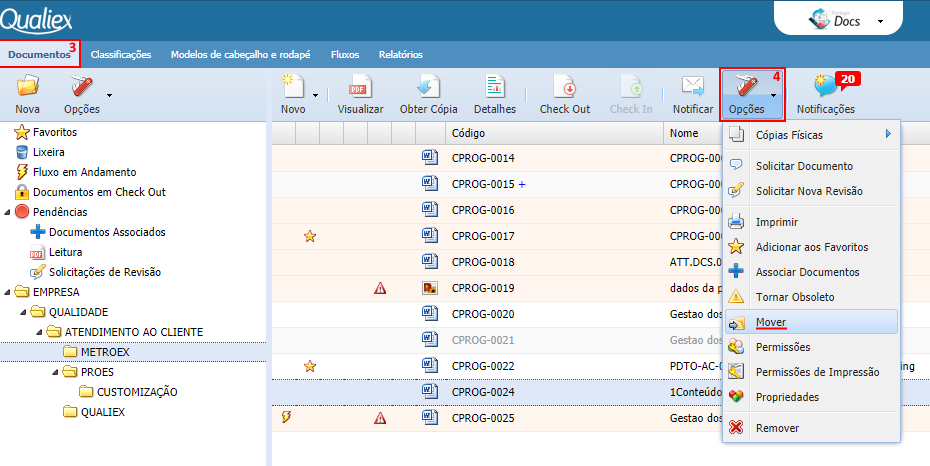Screen dimensions: 930x466
Task: Click Obter Cópia toolbar icon
Action: click(x=428, y=86)
